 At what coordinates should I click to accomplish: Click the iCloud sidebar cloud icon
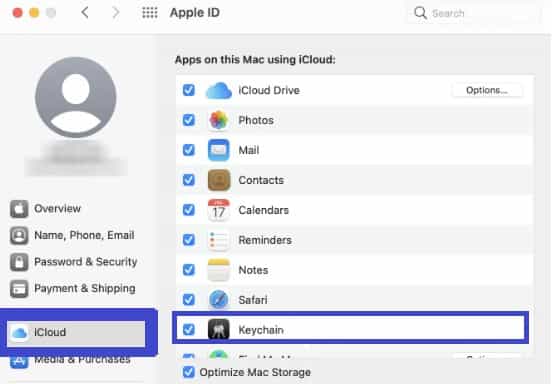pyautogui.click(x=19, y=332)
